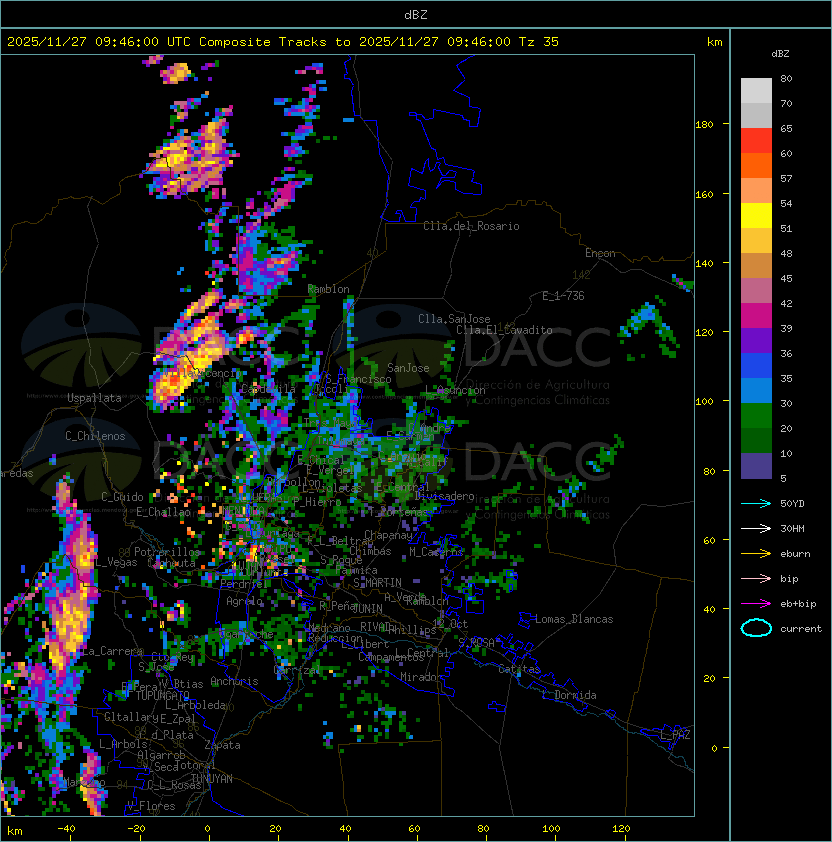This screenshot has height=842, width=832.
Task: Click the -40 km tick label
Action: (66, 829)
